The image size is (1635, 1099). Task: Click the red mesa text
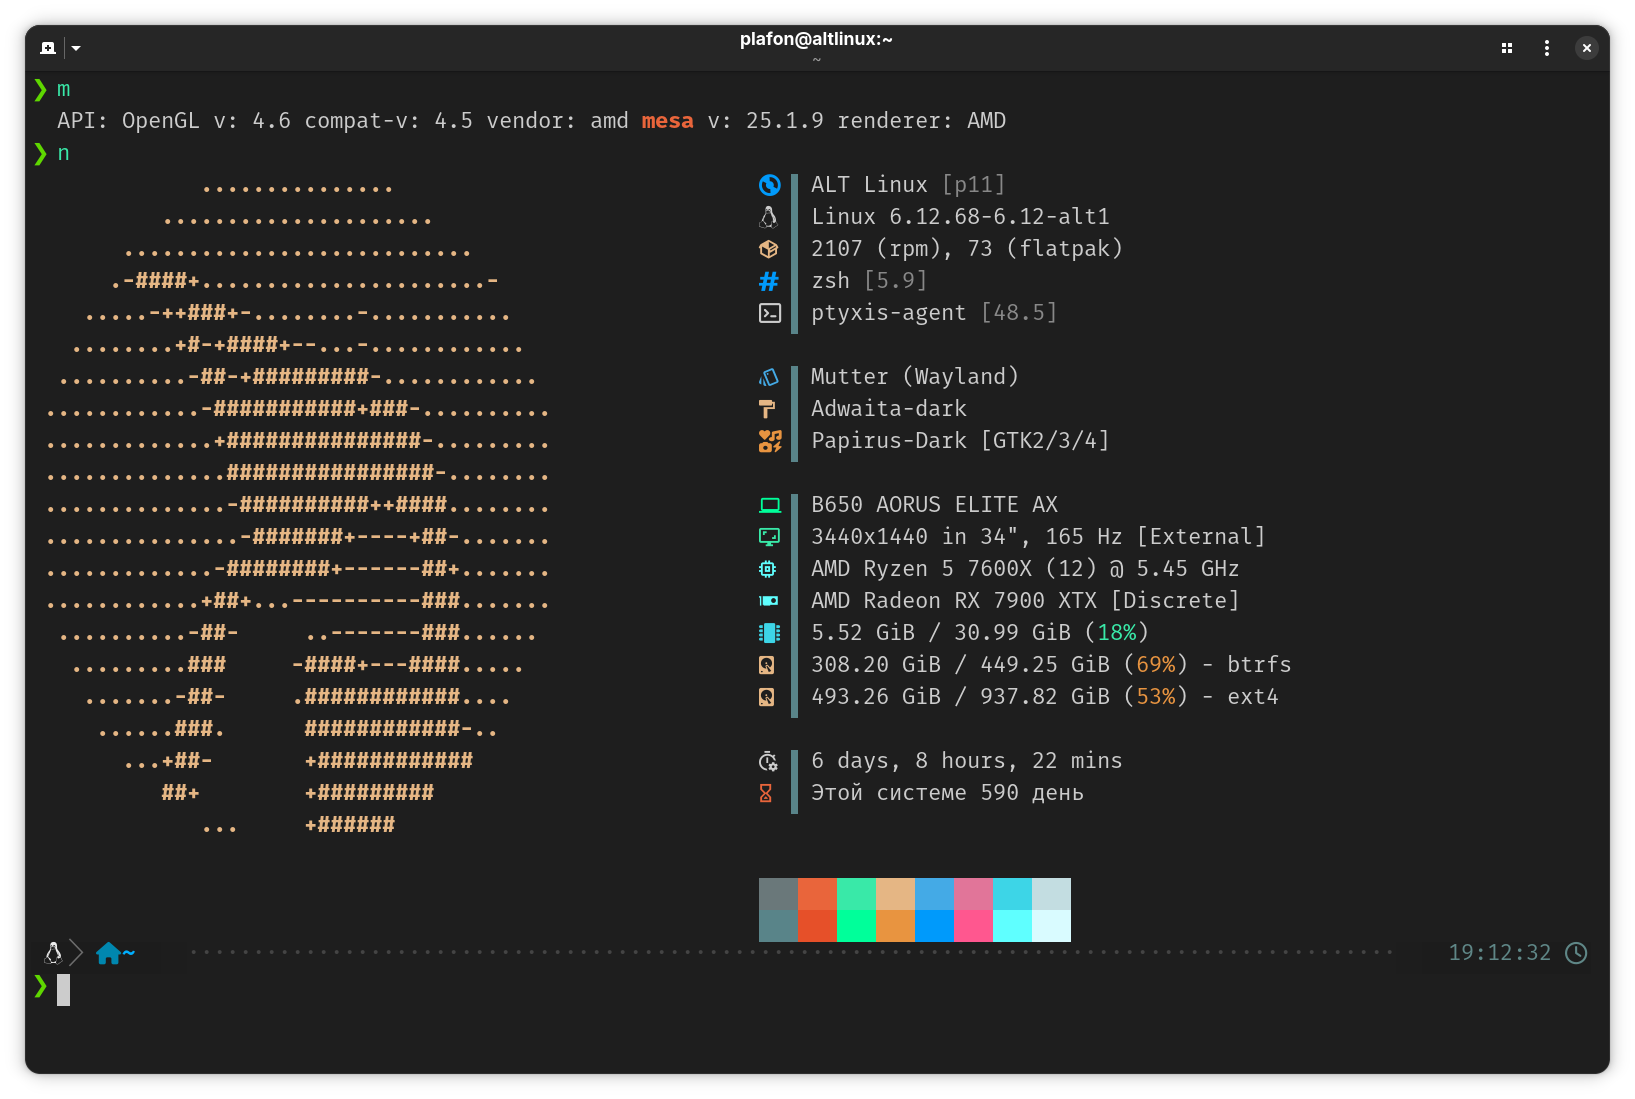[x=667, y=121]
